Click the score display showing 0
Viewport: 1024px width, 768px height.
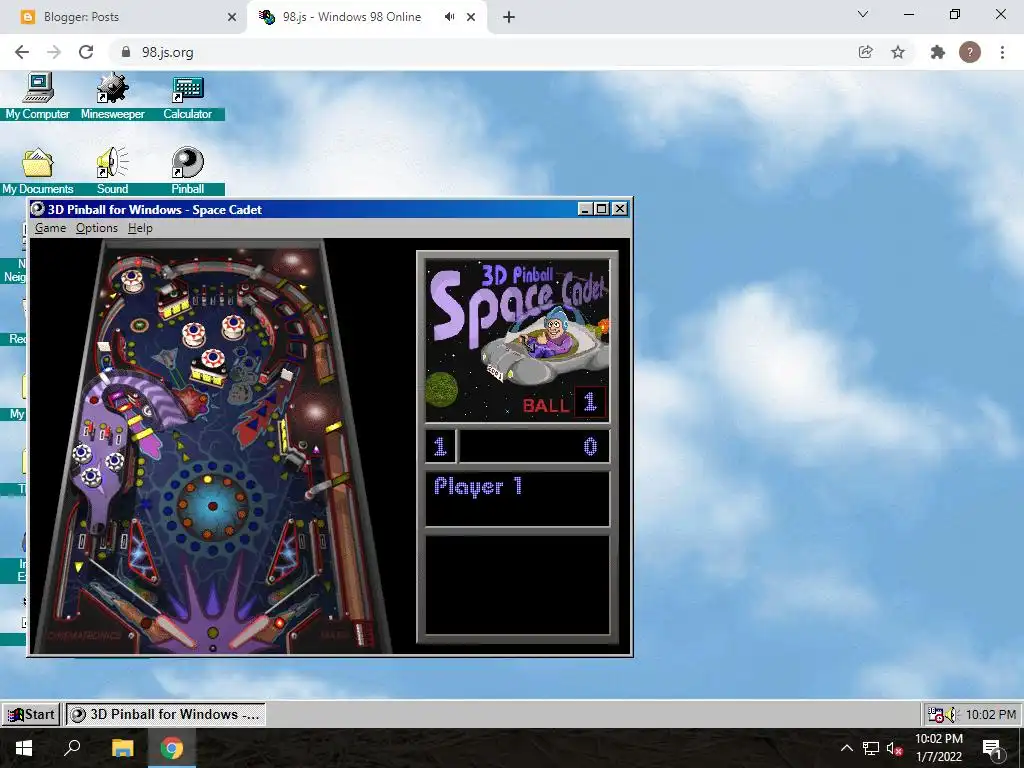pos(534,447)
